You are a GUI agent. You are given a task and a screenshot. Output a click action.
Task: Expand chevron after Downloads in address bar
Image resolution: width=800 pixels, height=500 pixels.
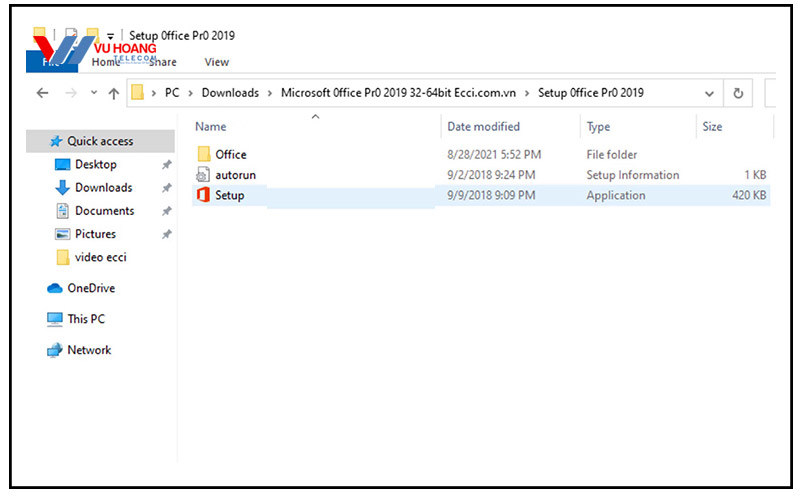(x=270, y=93)
